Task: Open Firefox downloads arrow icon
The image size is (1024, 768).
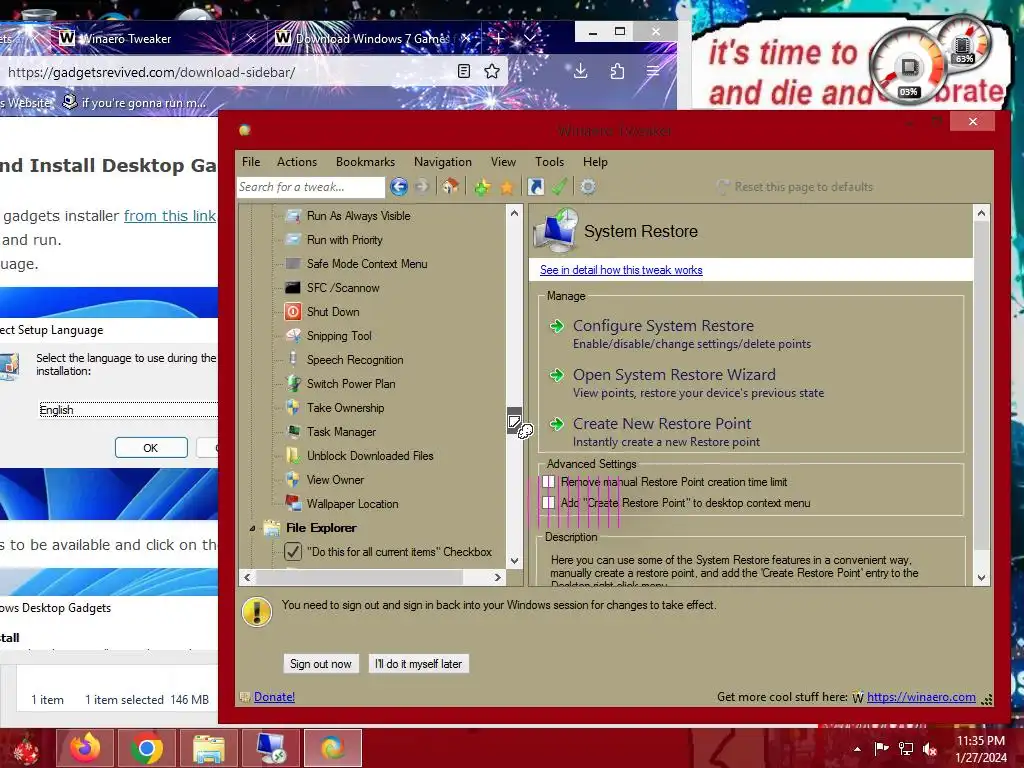Action: (x=580, y=71)
